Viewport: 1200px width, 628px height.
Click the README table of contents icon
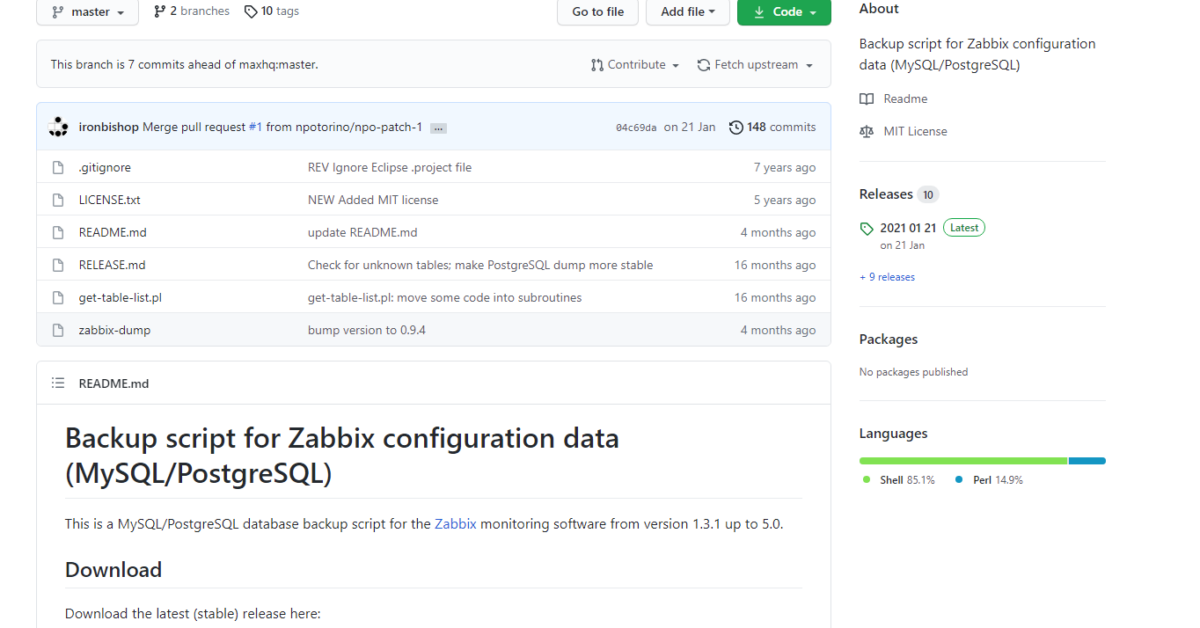pyautogui.click(x=58, y=383)
